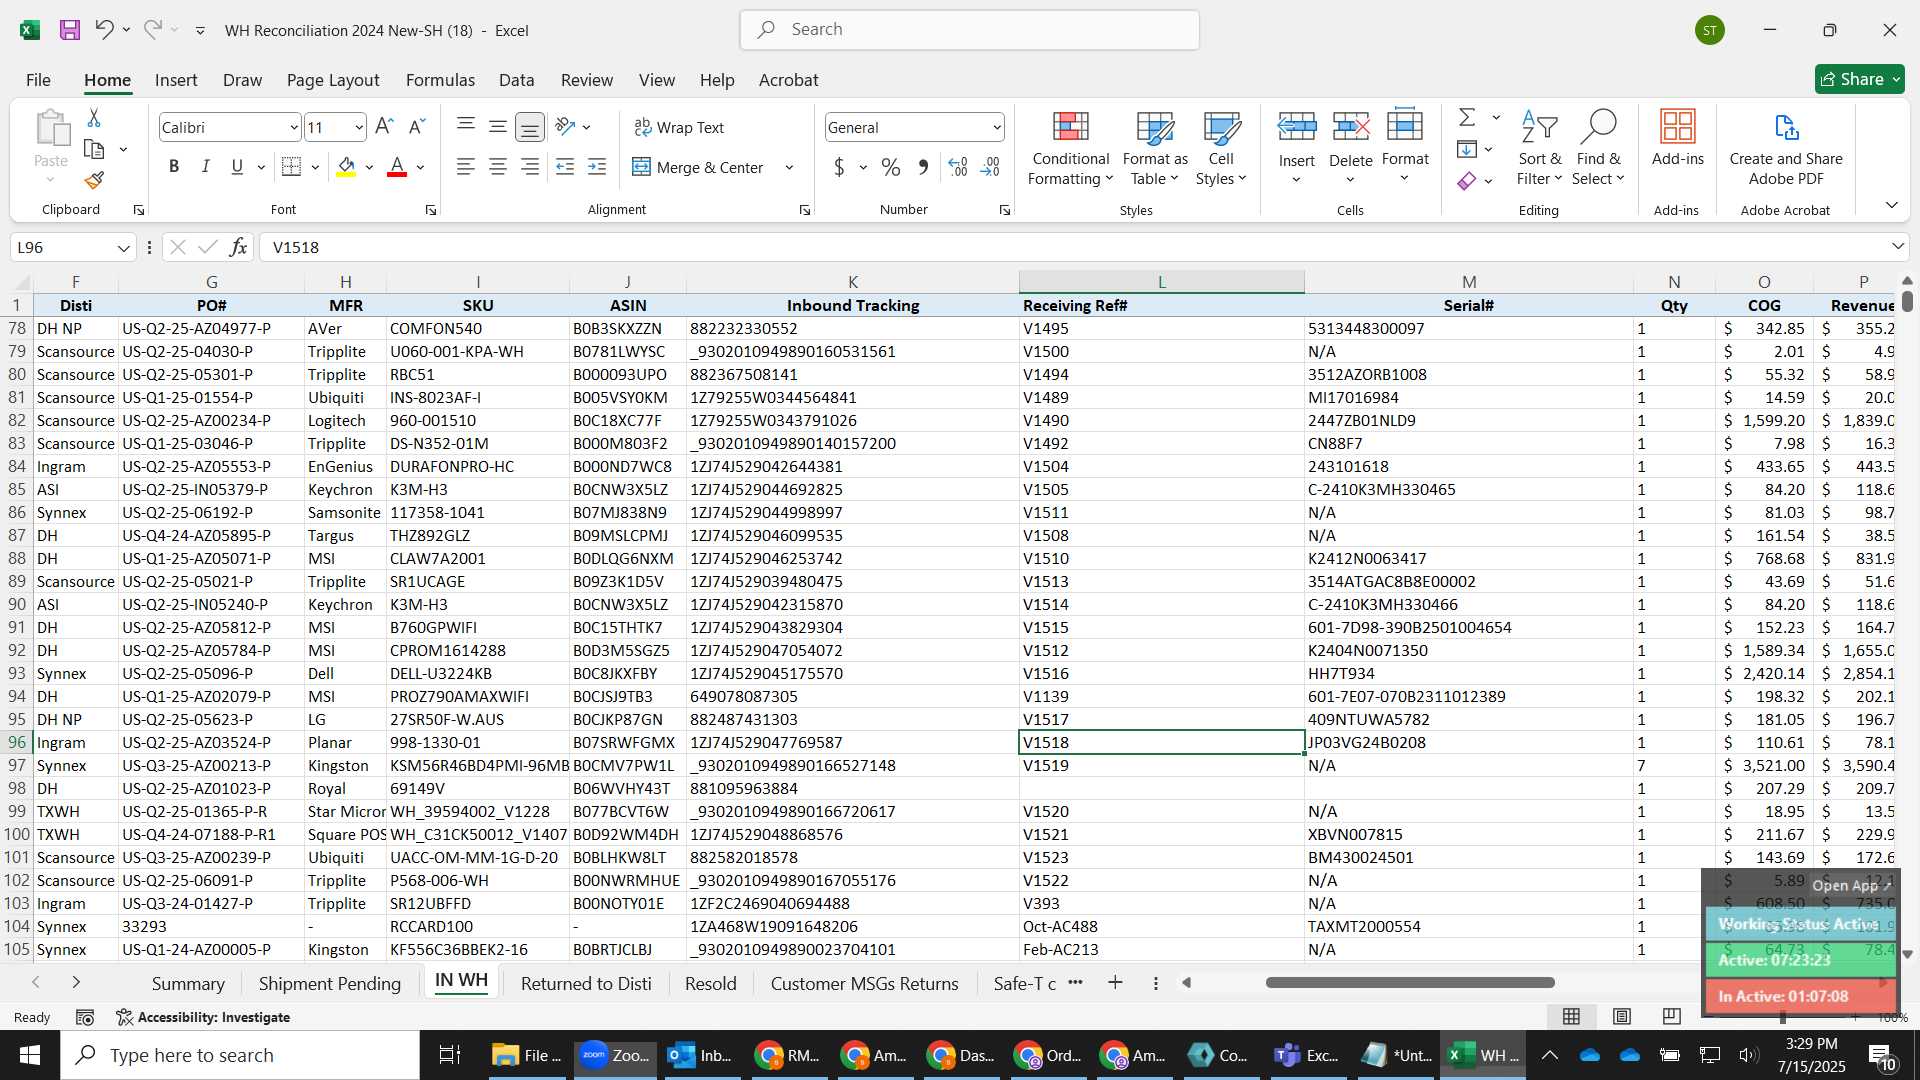Expand the Name Box dropdown arrow
This screenshot has width=1920, height=1080.
tap(123, 247)
